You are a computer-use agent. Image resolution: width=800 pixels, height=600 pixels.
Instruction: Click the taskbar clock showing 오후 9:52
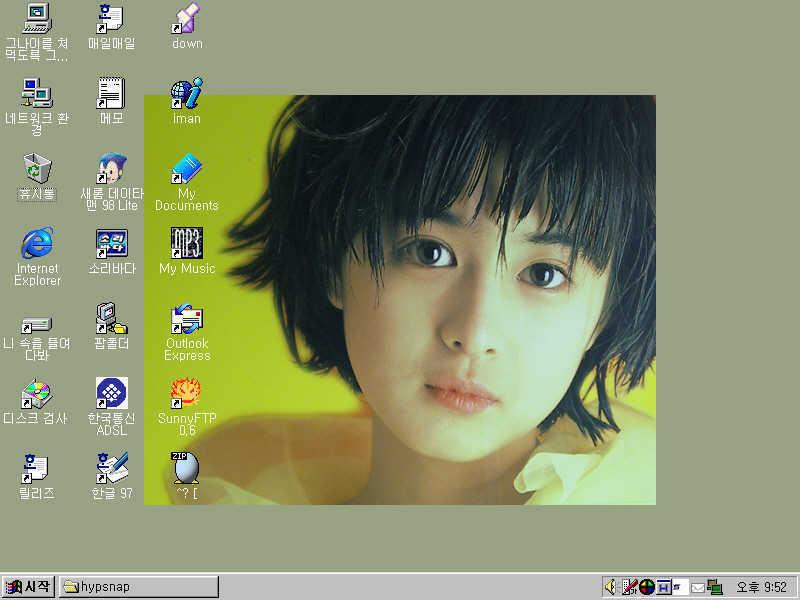(x=762, y=587)
